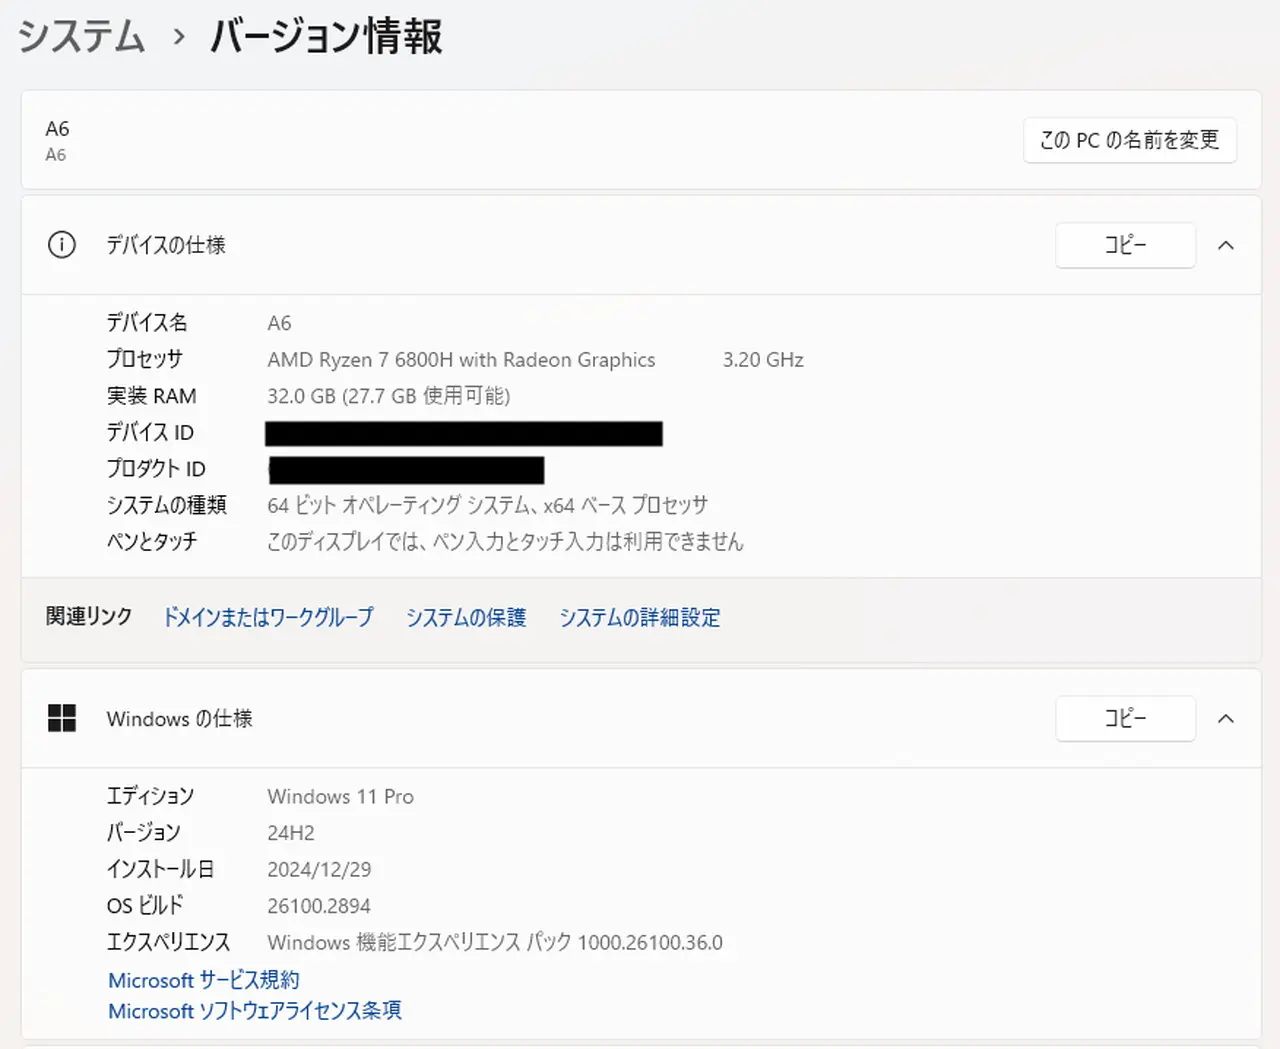Image resolution: width=1280 pixels, height=1049 pixels.
Task: Click the バージョン情報 page heading
Action: tap(326, 36)
